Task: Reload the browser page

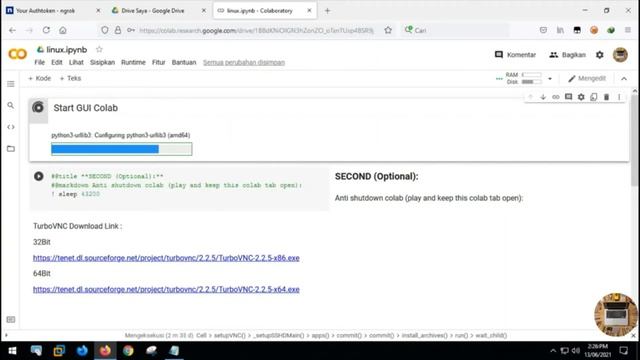Action: pos(46,30)
